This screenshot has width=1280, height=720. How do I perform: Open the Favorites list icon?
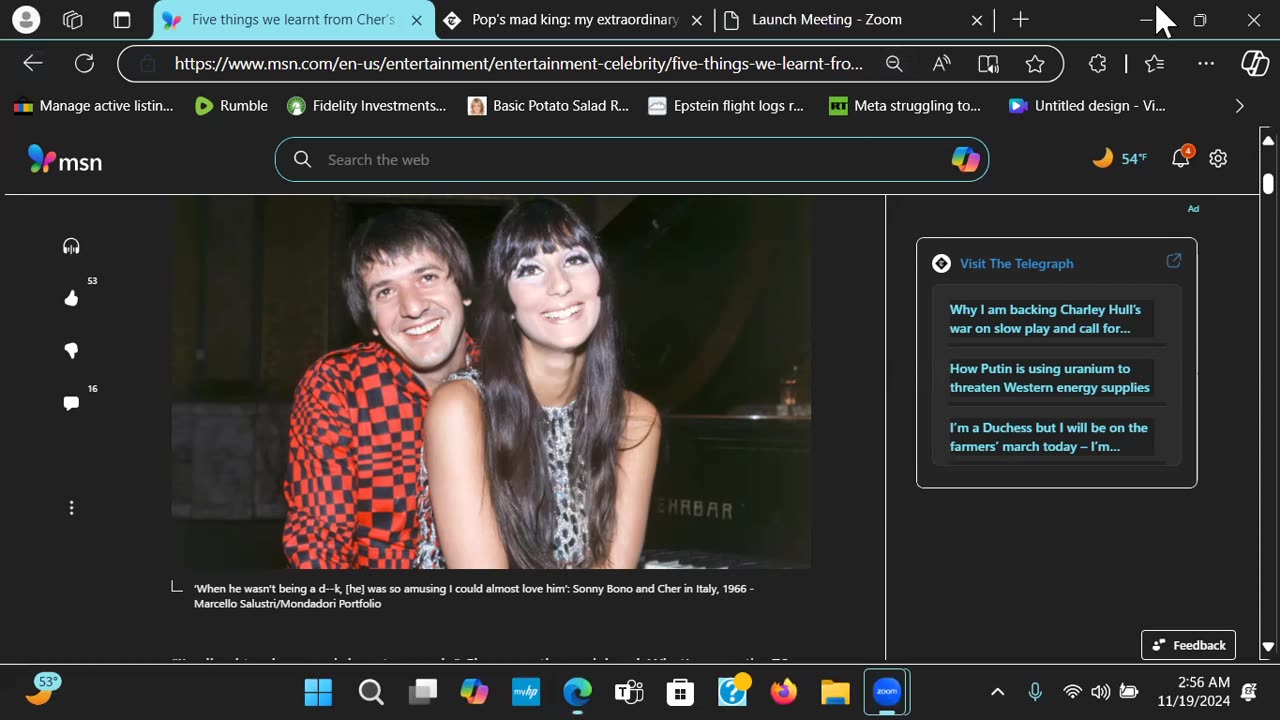(1155, 64)
